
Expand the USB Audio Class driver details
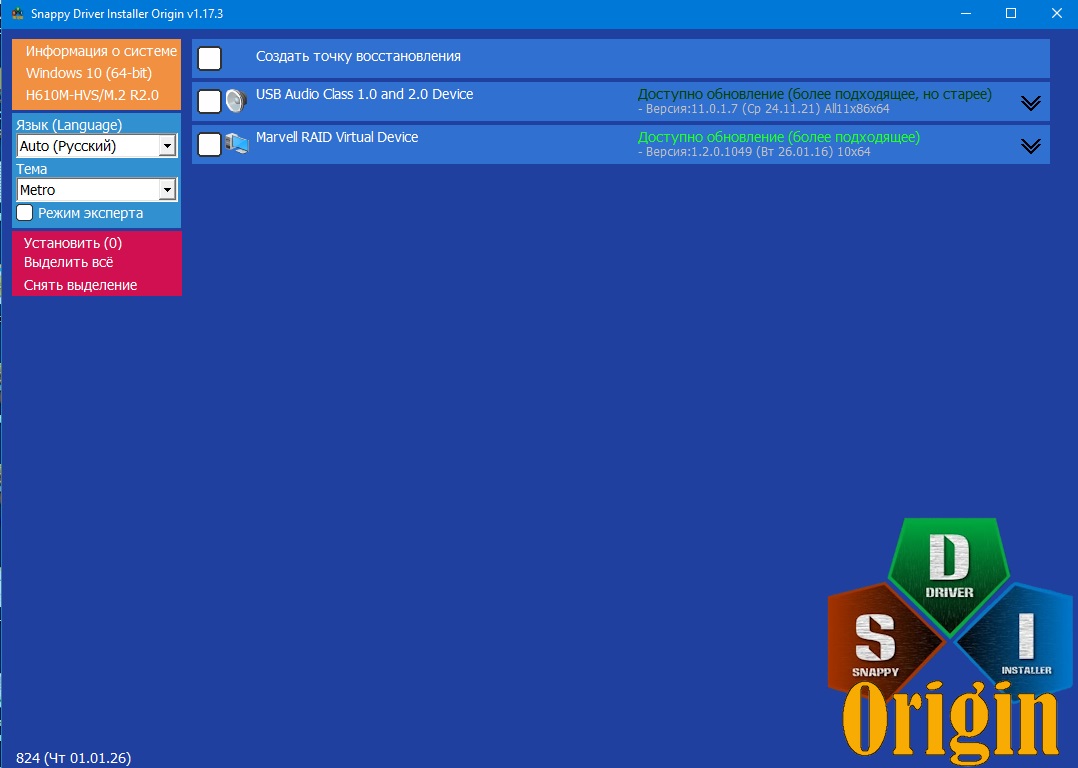1031,102
